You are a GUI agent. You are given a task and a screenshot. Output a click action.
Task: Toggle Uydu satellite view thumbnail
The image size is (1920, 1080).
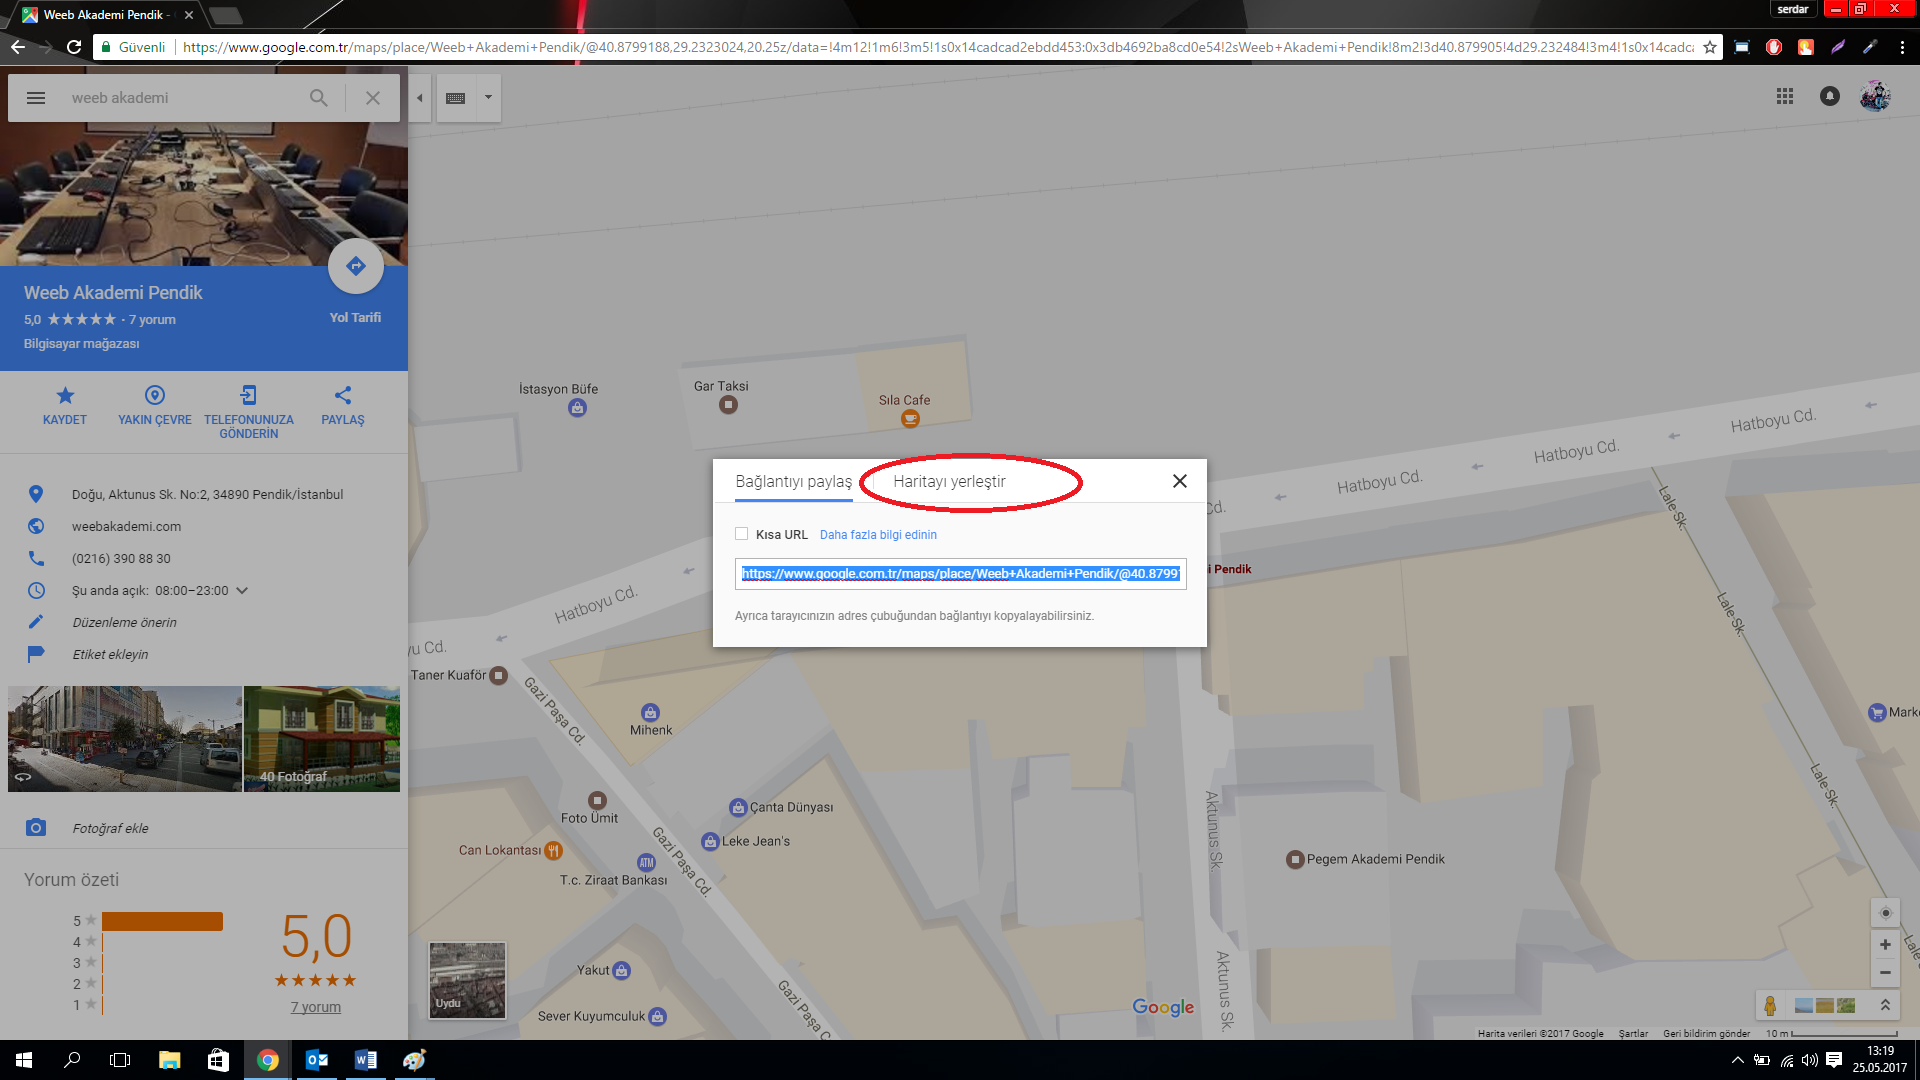coord(467,980)
